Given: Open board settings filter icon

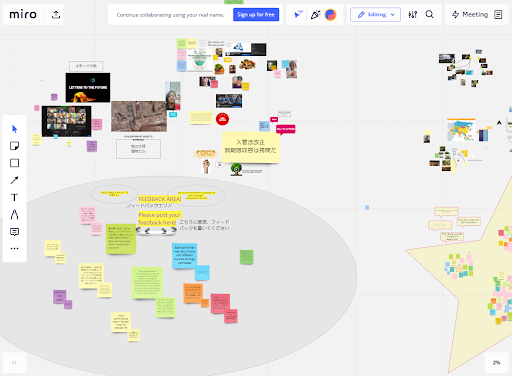Looking at the screenshot, I should [413, 15].
